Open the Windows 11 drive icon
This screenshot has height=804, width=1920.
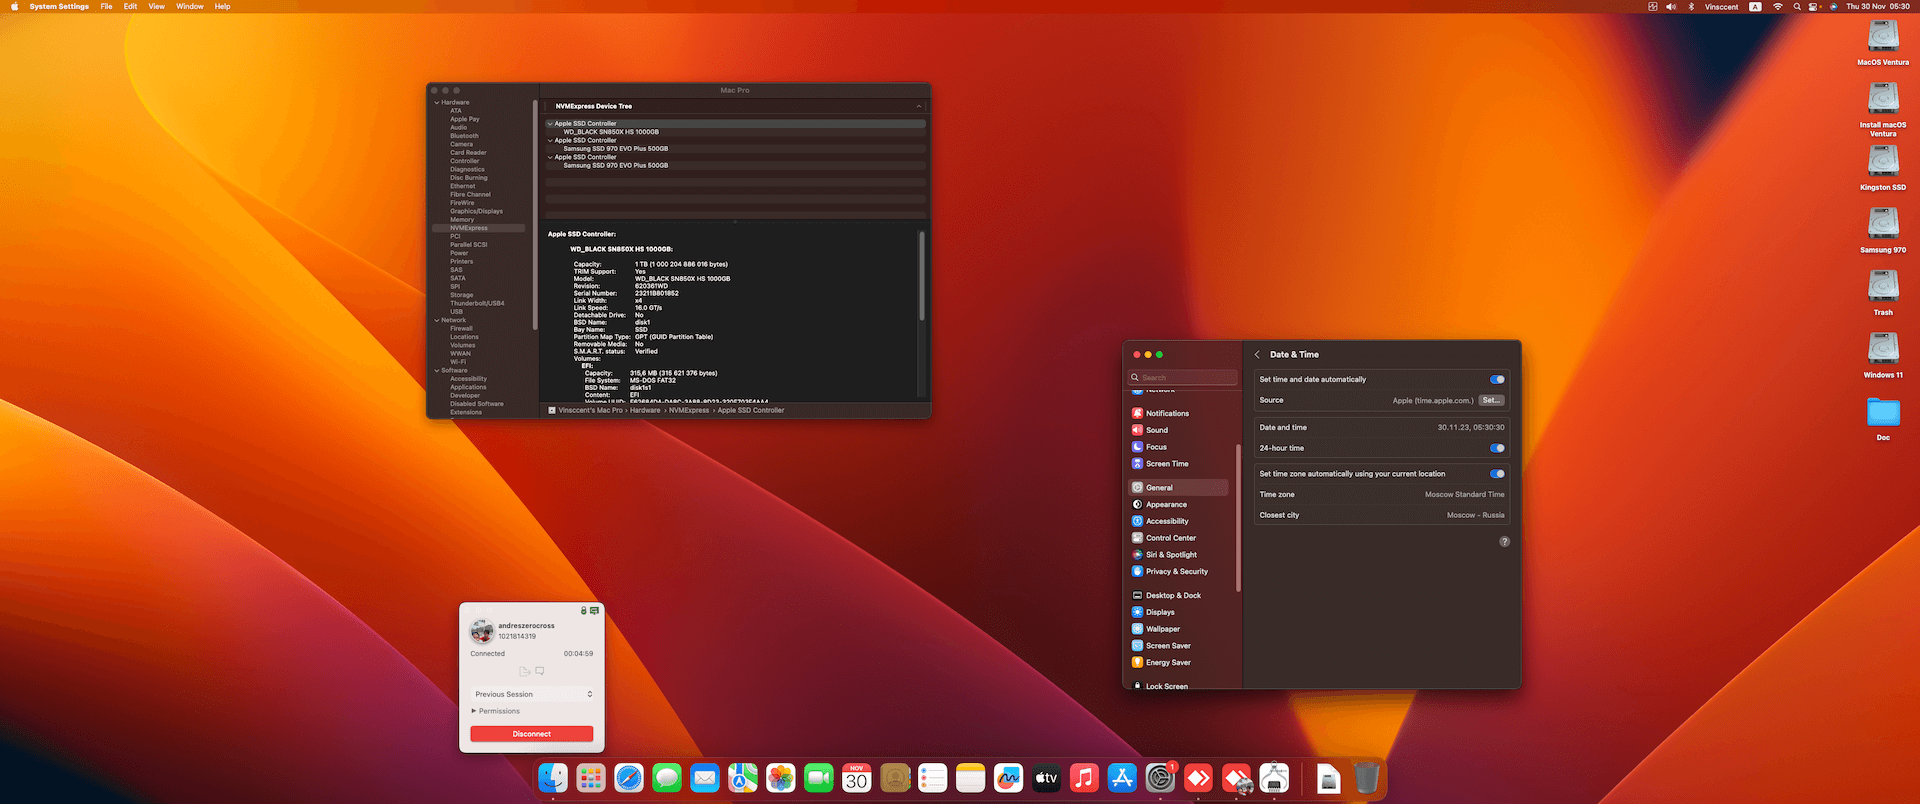1883,349
